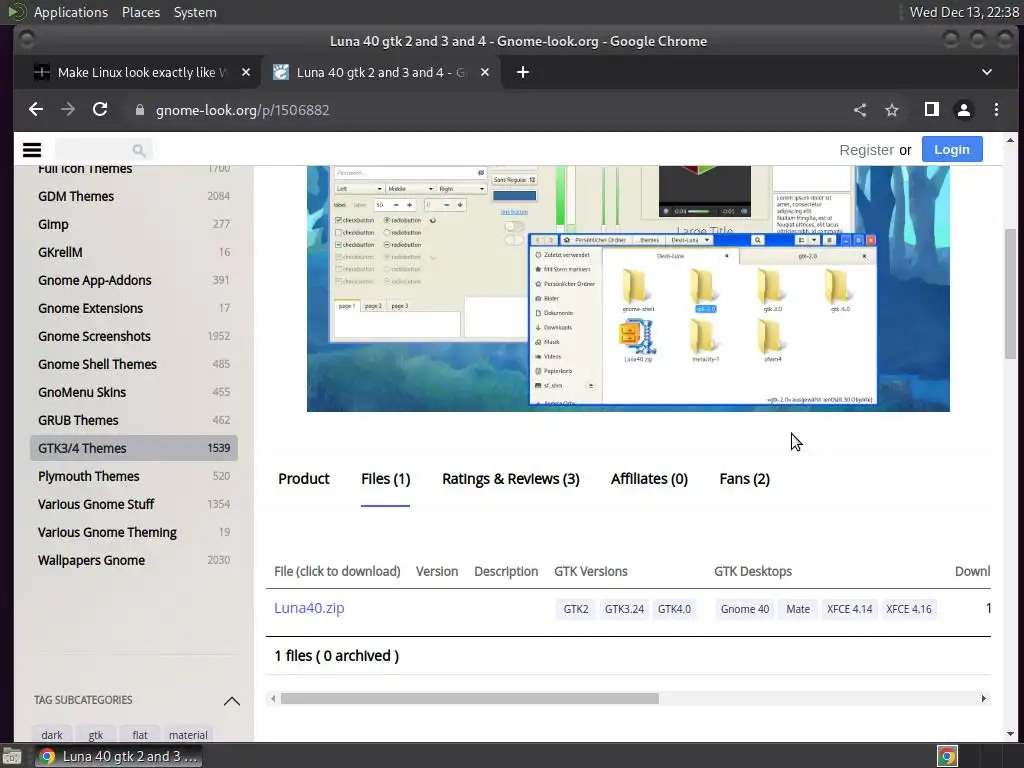1024x768 pixels.
Task: Open the Chrome profile avatar icon
Action: (964, 110)
